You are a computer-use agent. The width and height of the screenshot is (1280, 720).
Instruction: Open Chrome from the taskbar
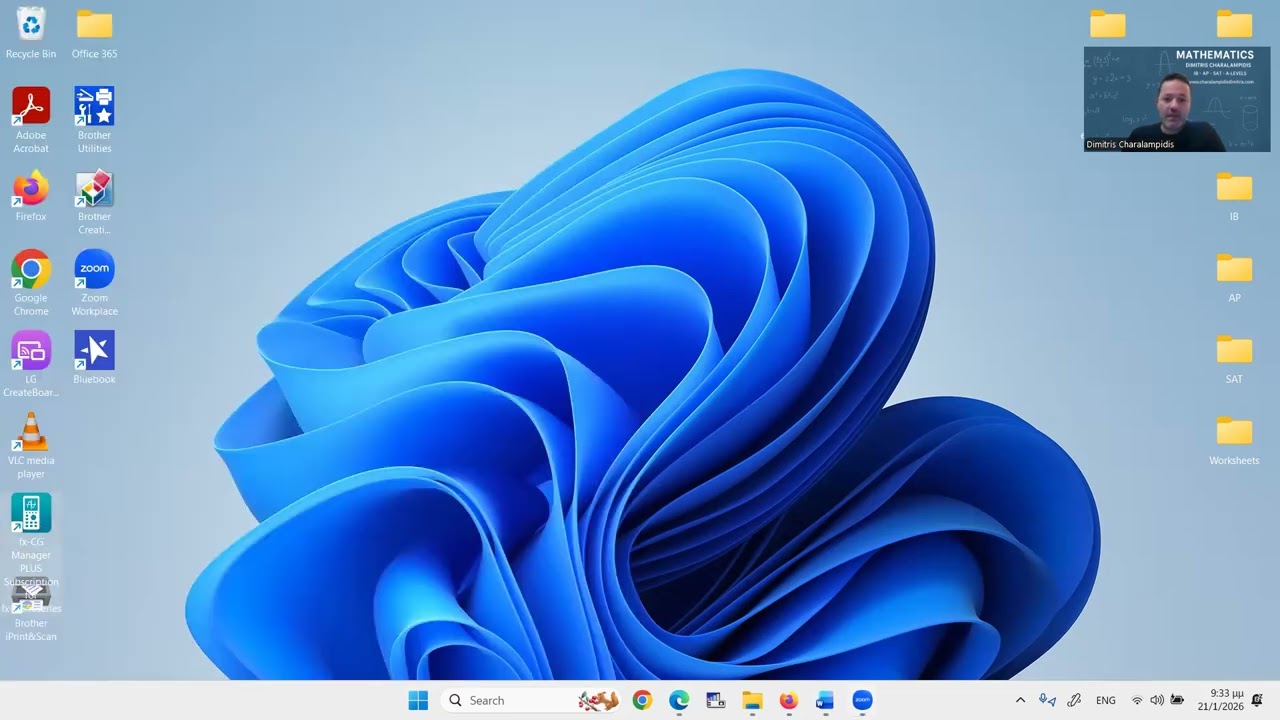pyautogui.click(x=642, y=700)
